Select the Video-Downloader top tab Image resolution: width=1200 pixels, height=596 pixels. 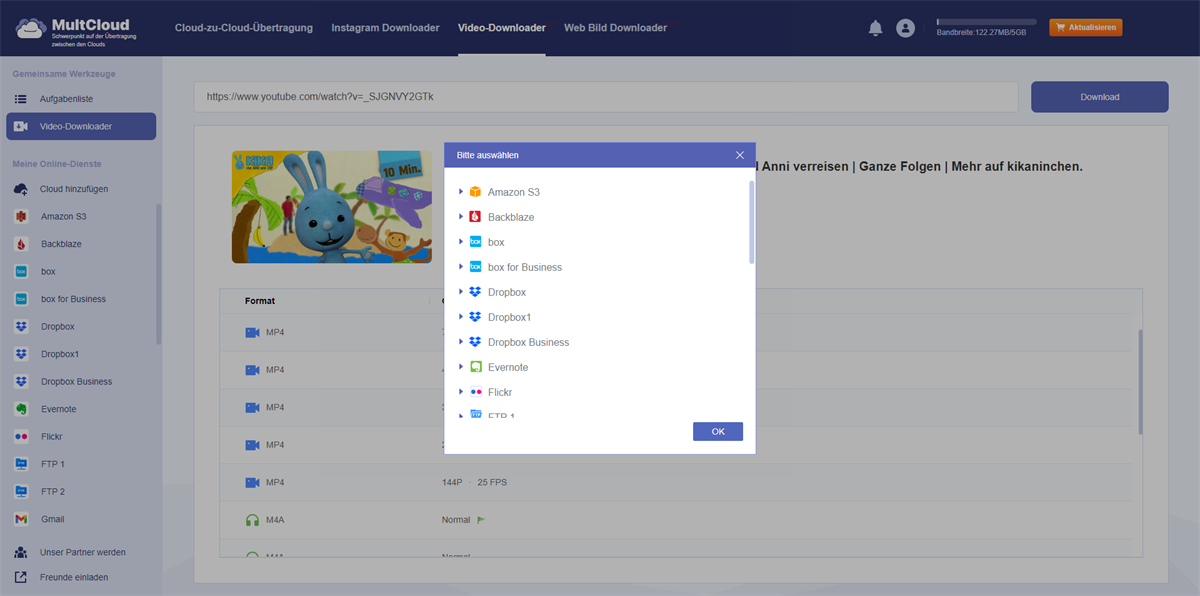pyautogui.click(x=502, y=28)
